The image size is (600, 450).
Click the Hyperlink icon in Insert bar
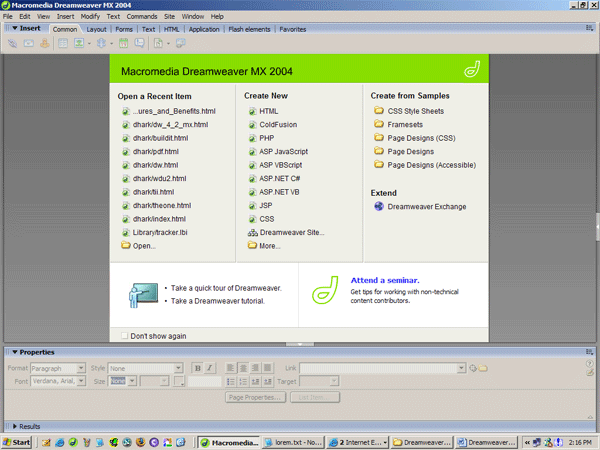[x=12, y=43]
